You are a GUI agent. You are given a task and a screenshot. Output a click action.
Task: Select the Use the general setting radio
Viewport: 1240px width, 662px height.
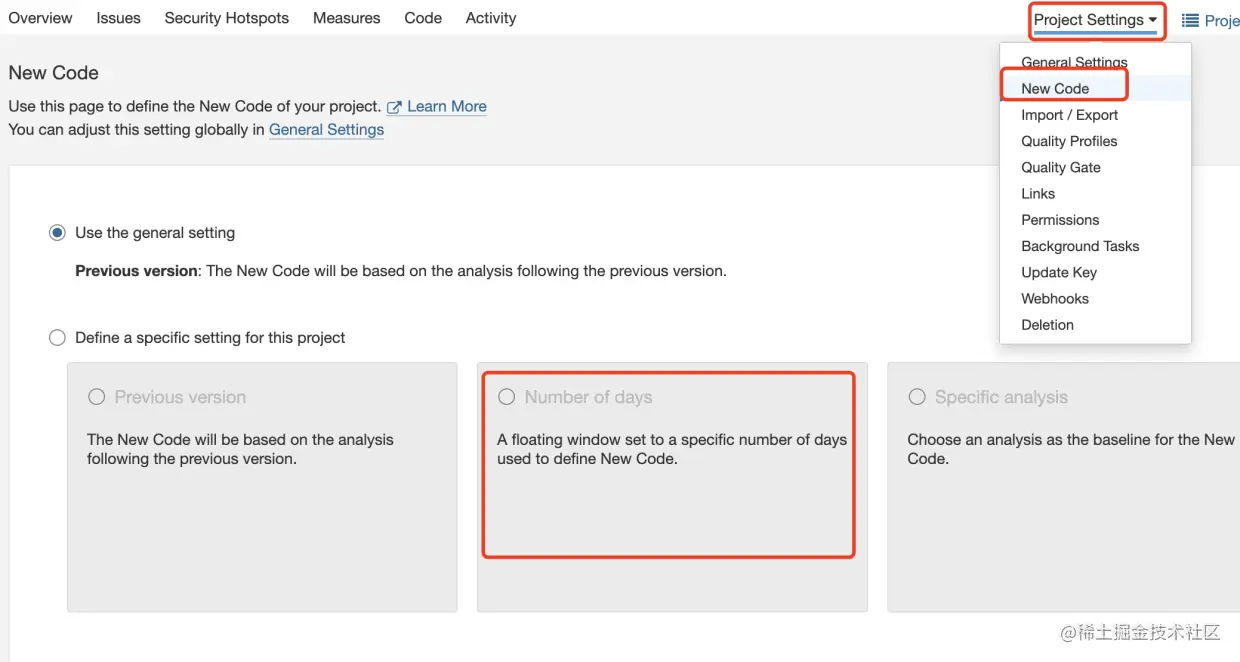(57, 233)
